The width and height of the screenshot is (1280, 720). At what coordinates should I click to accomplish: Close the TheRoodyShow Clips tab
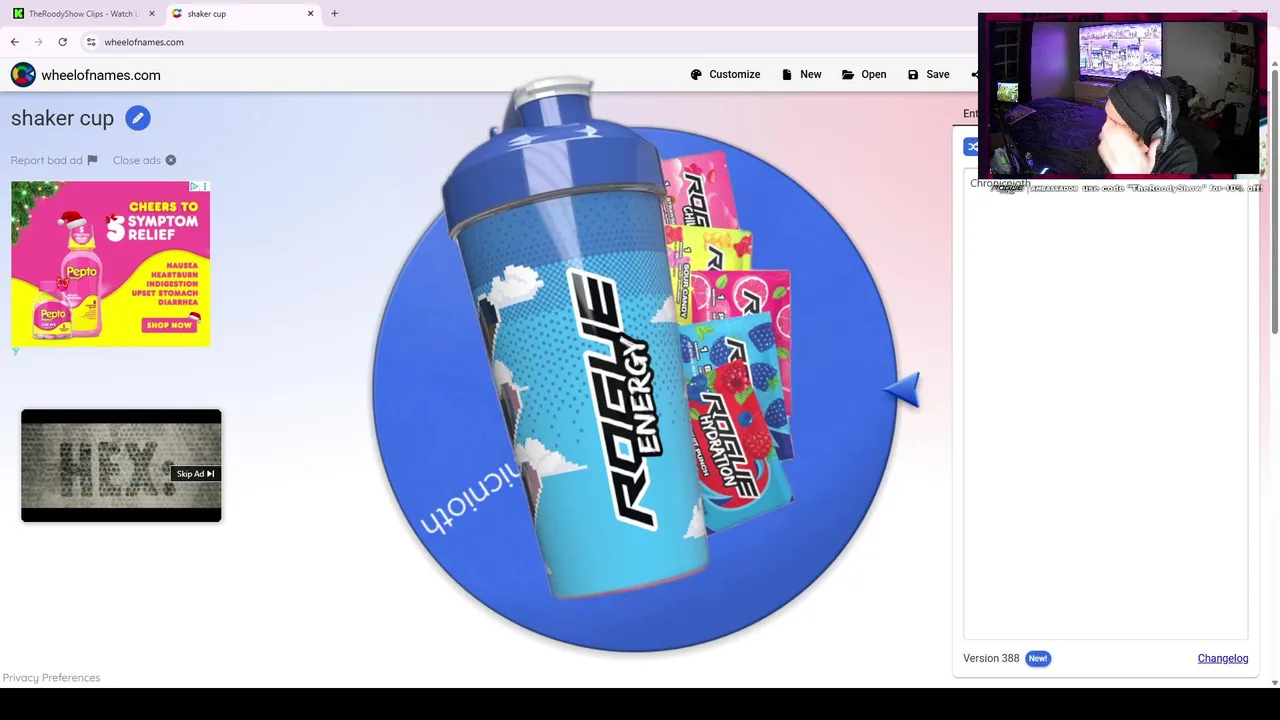152,14
